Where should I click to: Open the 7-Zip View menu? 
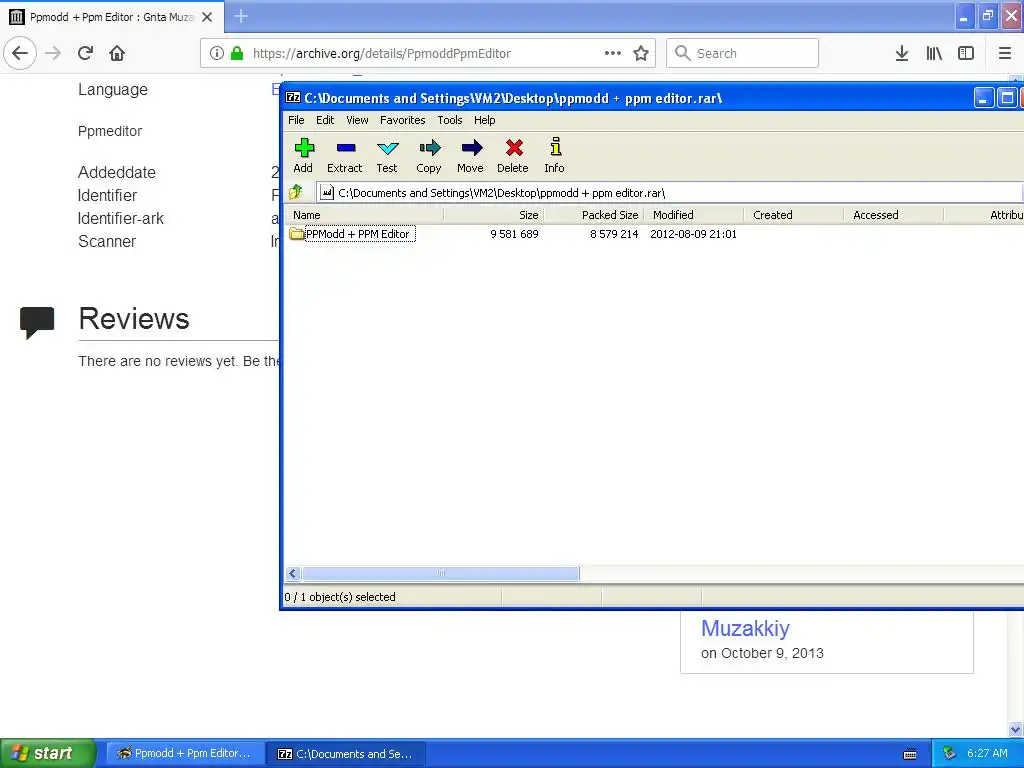[x=357, y=120]
